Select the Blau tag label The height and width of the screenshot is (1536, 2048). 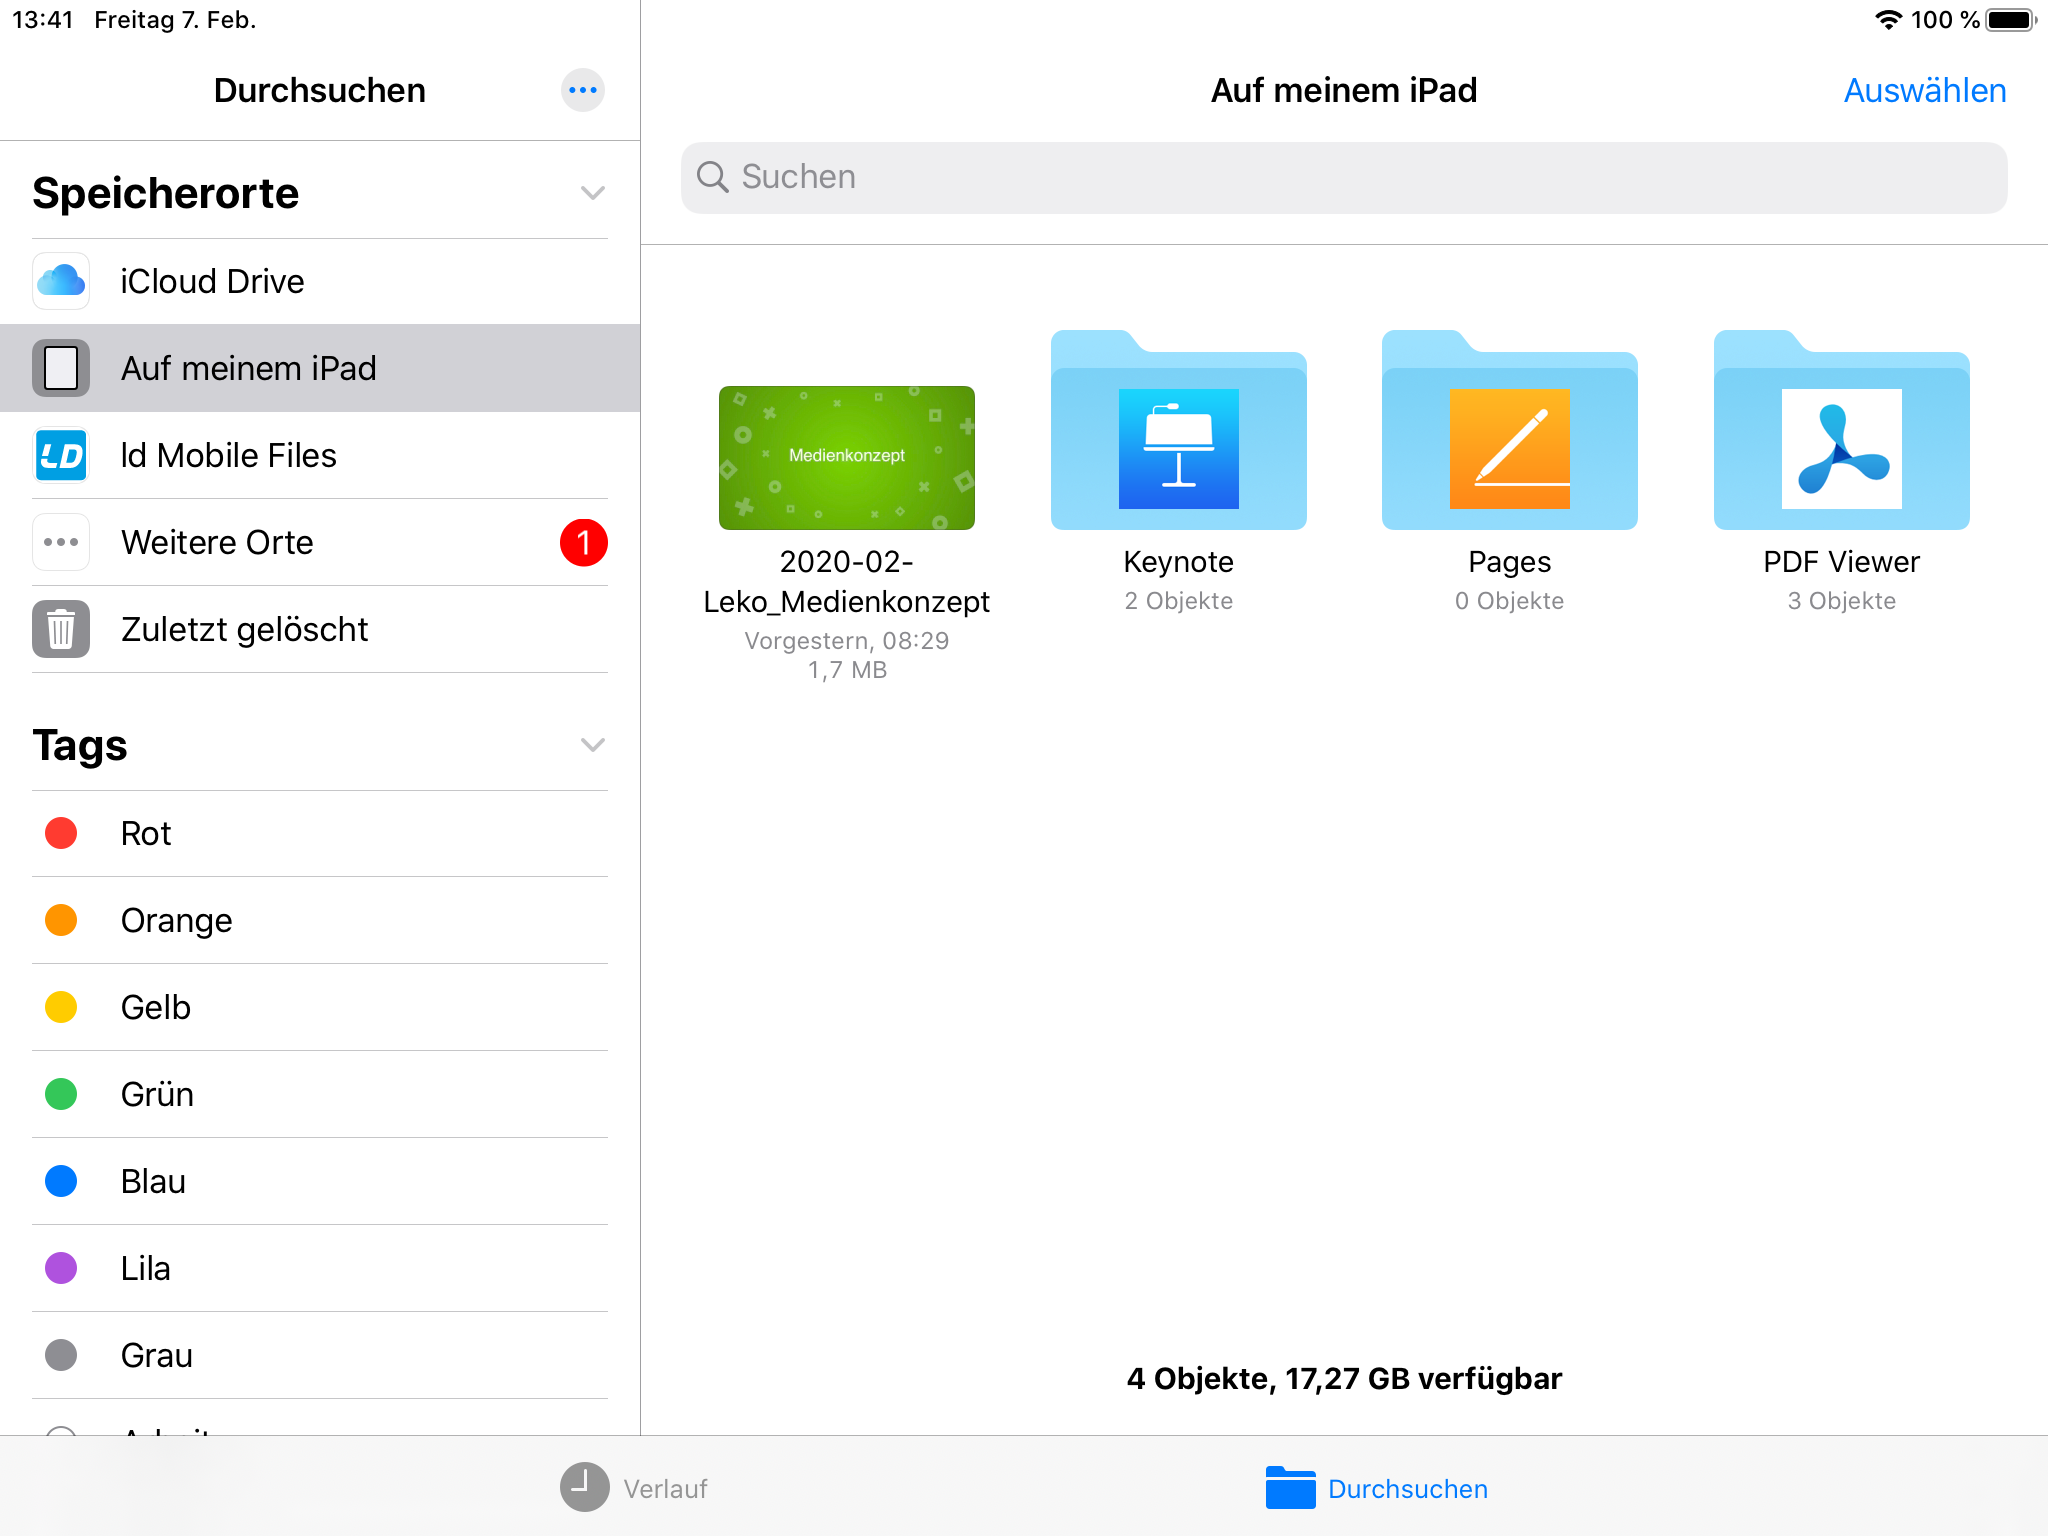coord(153,1181)
